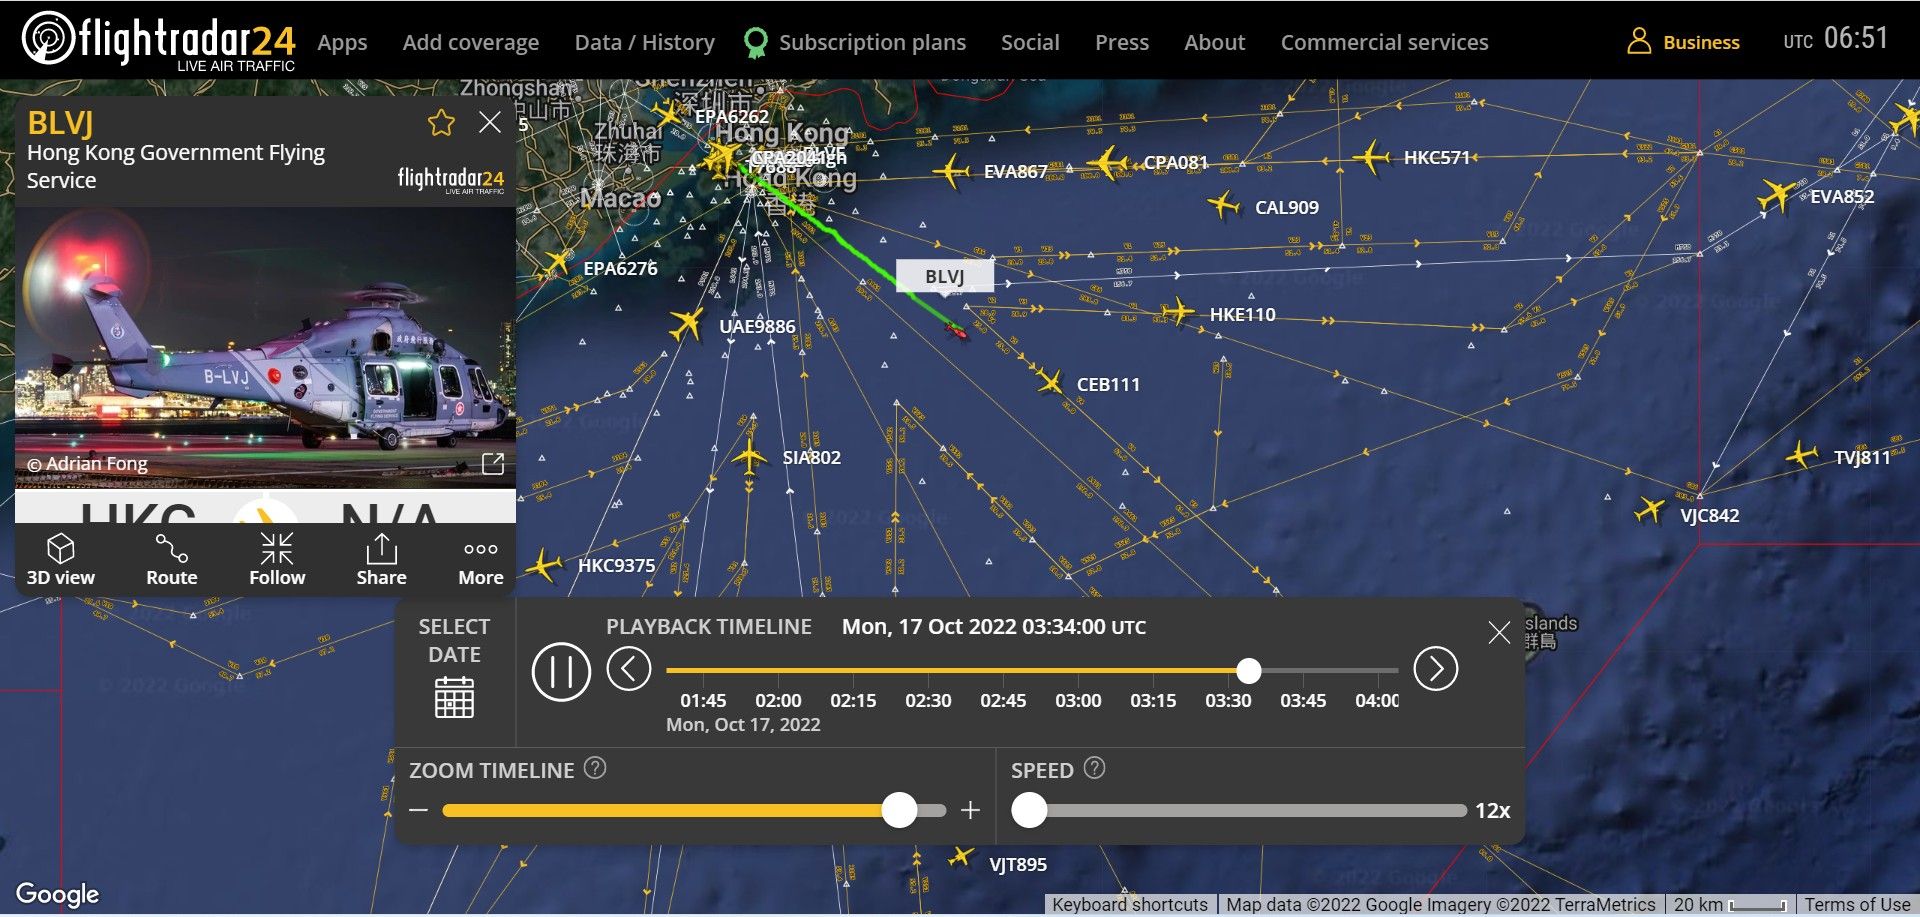Click the Google logo on map
The image size is (1920, 917).
pos(58,893)
